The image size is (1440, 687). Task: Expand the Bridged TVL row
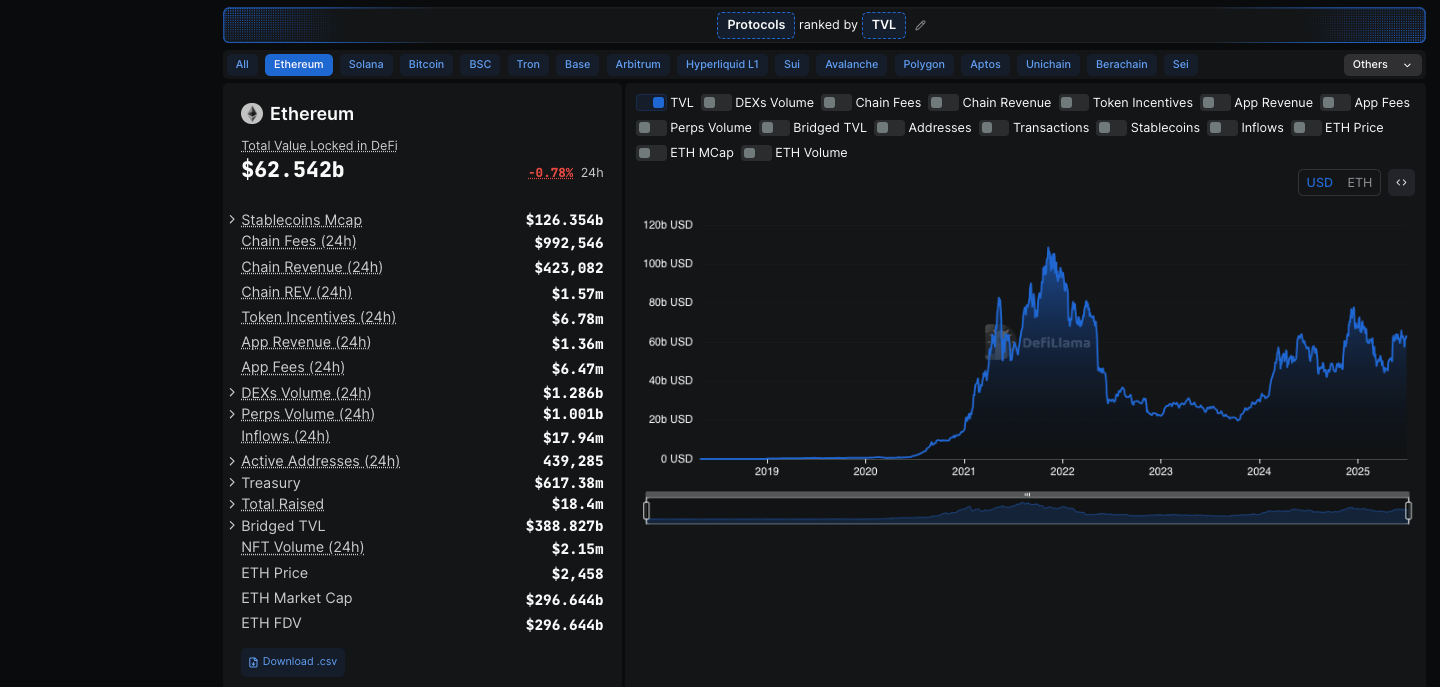(x=232, y=526)
